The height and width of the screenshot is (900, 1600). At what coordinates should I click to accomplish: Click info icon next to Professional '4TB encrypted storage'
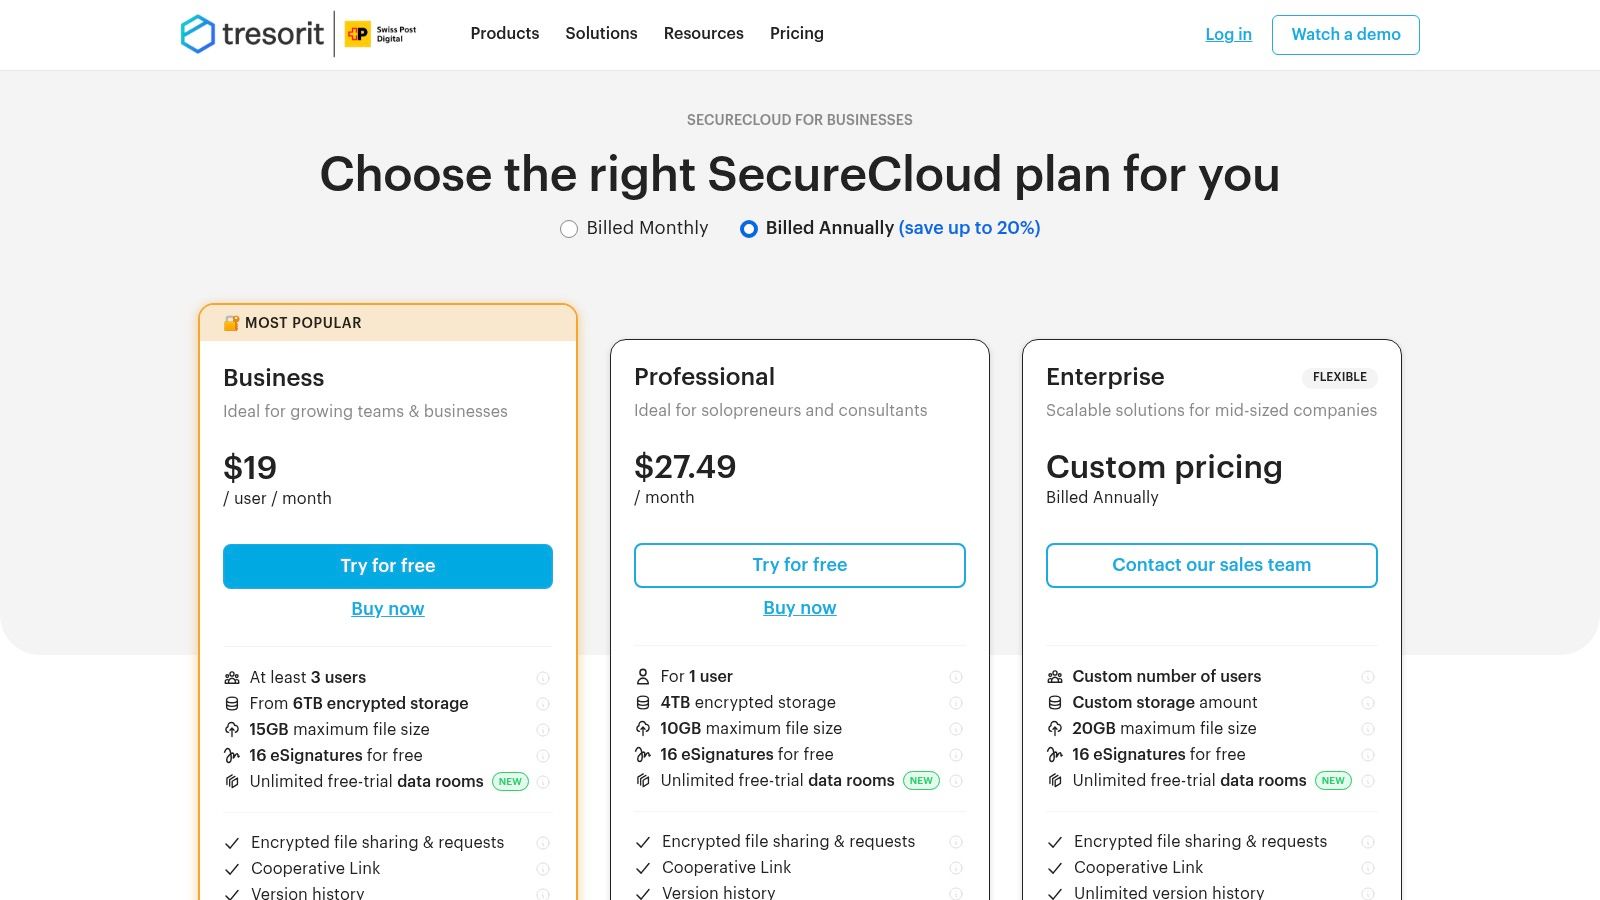coord(955,702)
